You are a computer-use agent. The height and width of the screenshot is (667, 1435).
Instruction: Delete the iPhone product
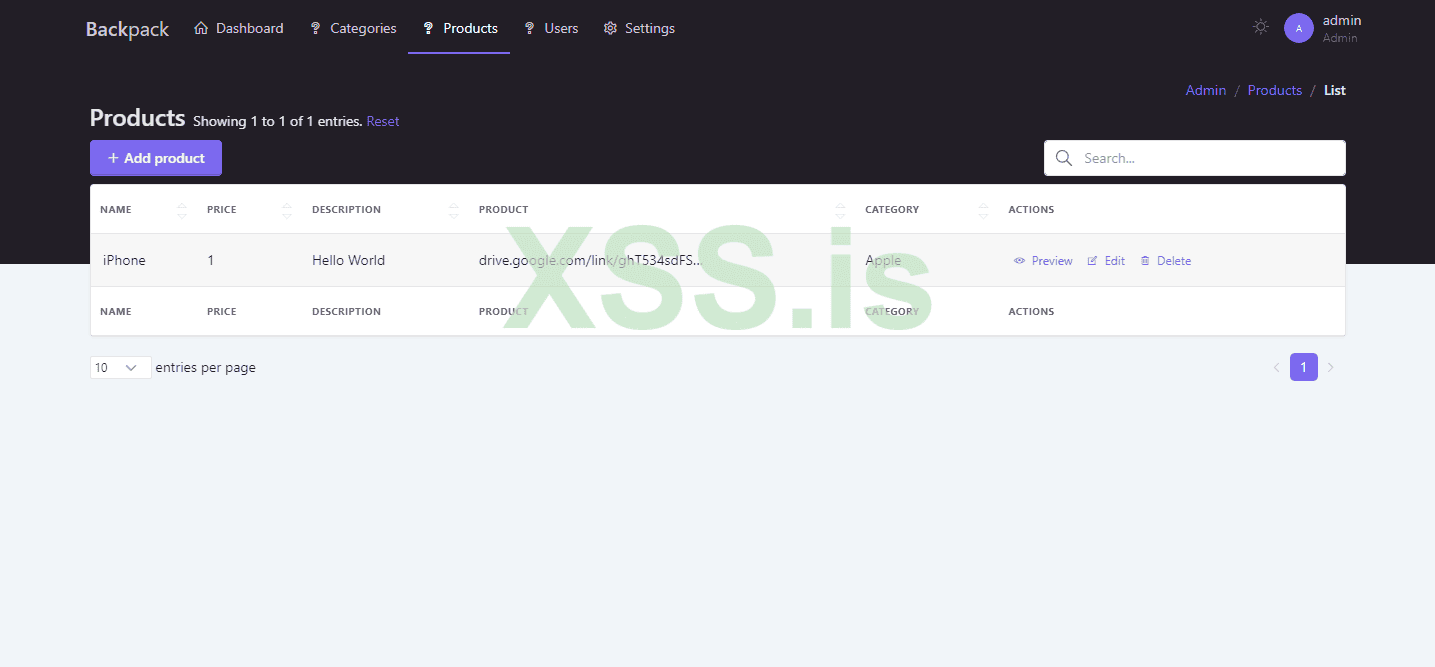click(1166, 261)
